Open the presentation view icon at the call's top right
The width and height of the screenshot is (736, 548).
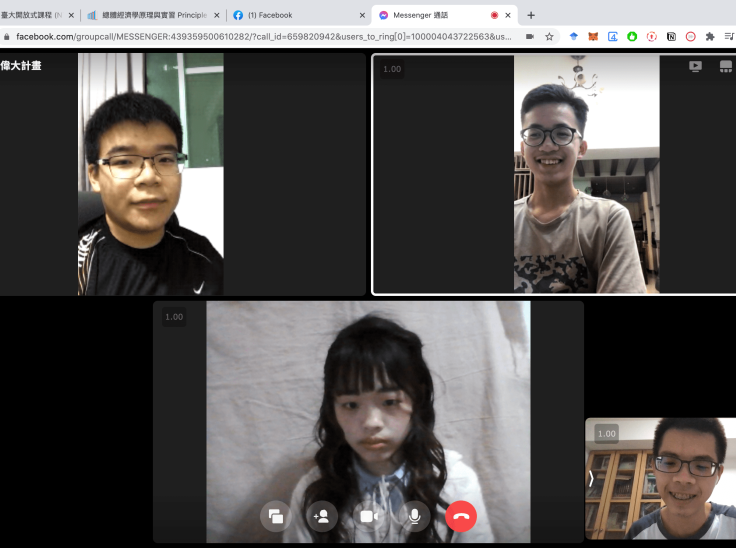tap(695, 66)
